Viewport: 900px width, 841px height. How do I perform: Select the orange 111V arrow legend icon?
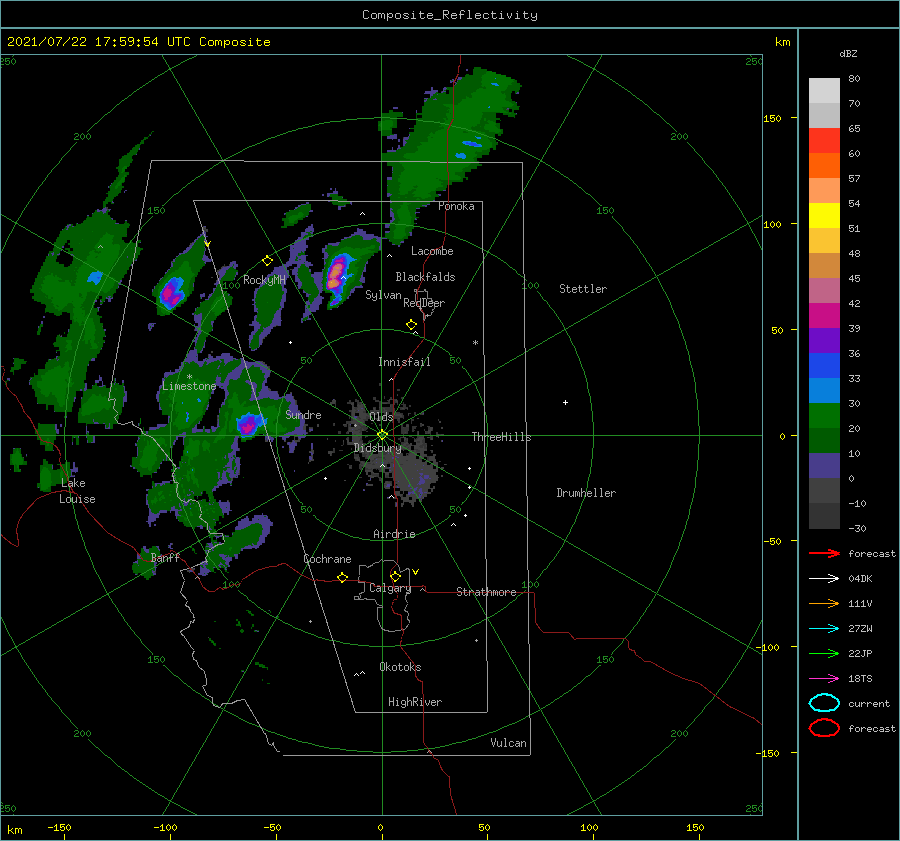pyautogui.click(x=824, y=603)
